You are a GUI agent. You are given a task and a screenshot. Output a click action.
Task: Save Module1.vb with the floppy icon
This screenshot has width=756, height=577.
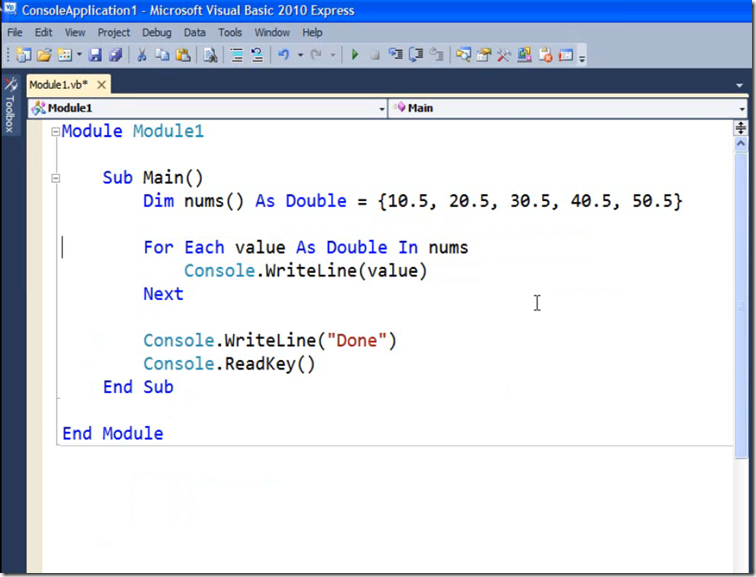pos(95,55)
